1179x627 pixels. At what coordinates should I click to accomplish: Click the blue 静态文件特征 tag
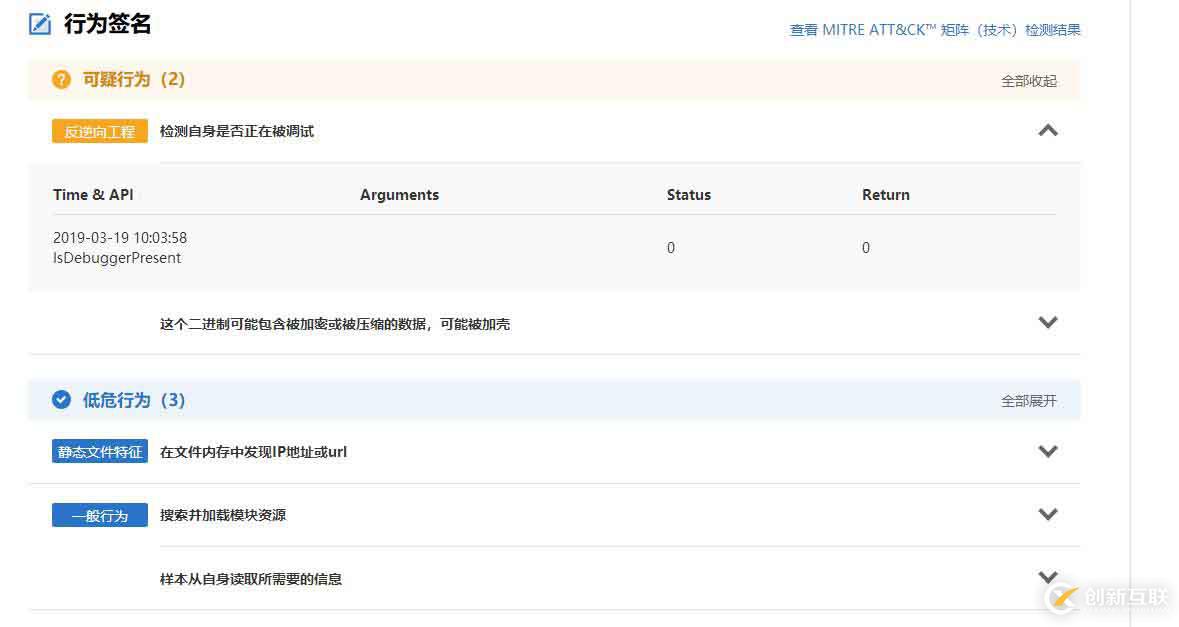coord(100,452)
